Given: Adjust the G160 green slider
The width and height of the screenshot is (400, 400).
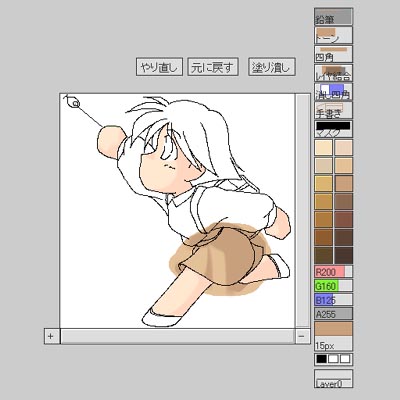Looking at the screenshot, I should click(333, 286).
